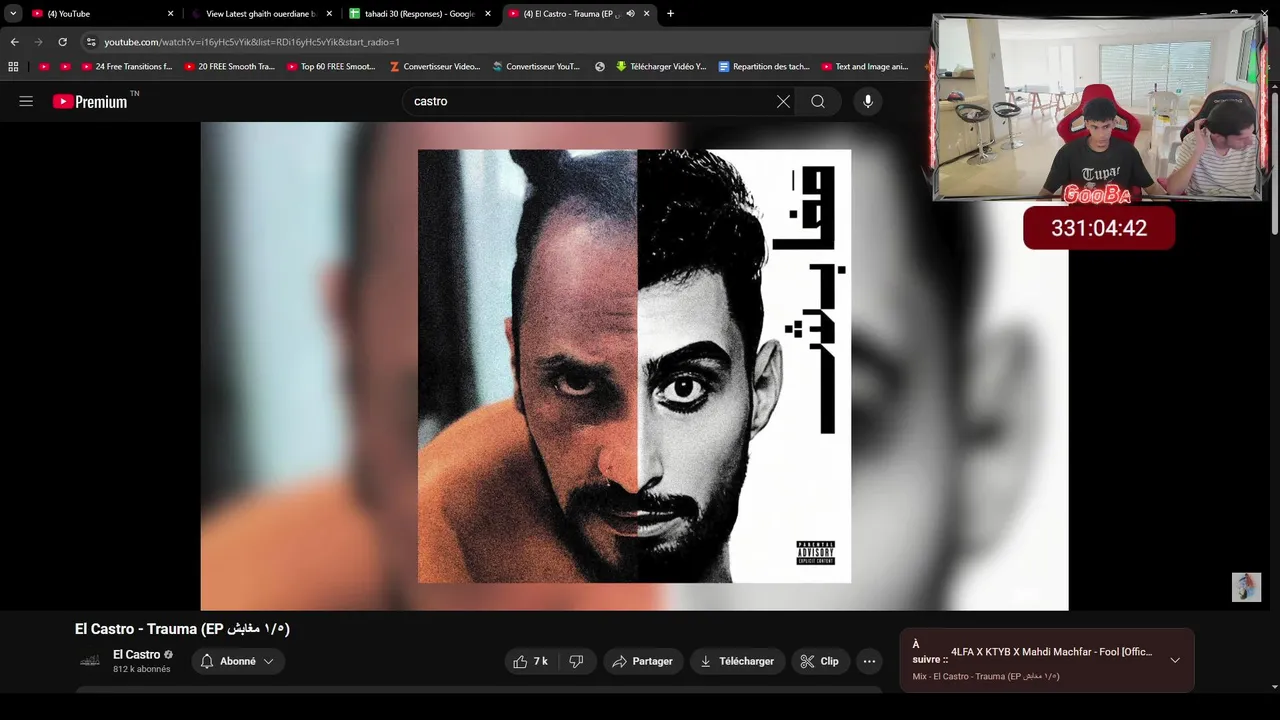Viewport: 1280px width, 720px height.
Task: Open '20 FREE Smooth Tra...' bookmark
Action: coord(230,67)
